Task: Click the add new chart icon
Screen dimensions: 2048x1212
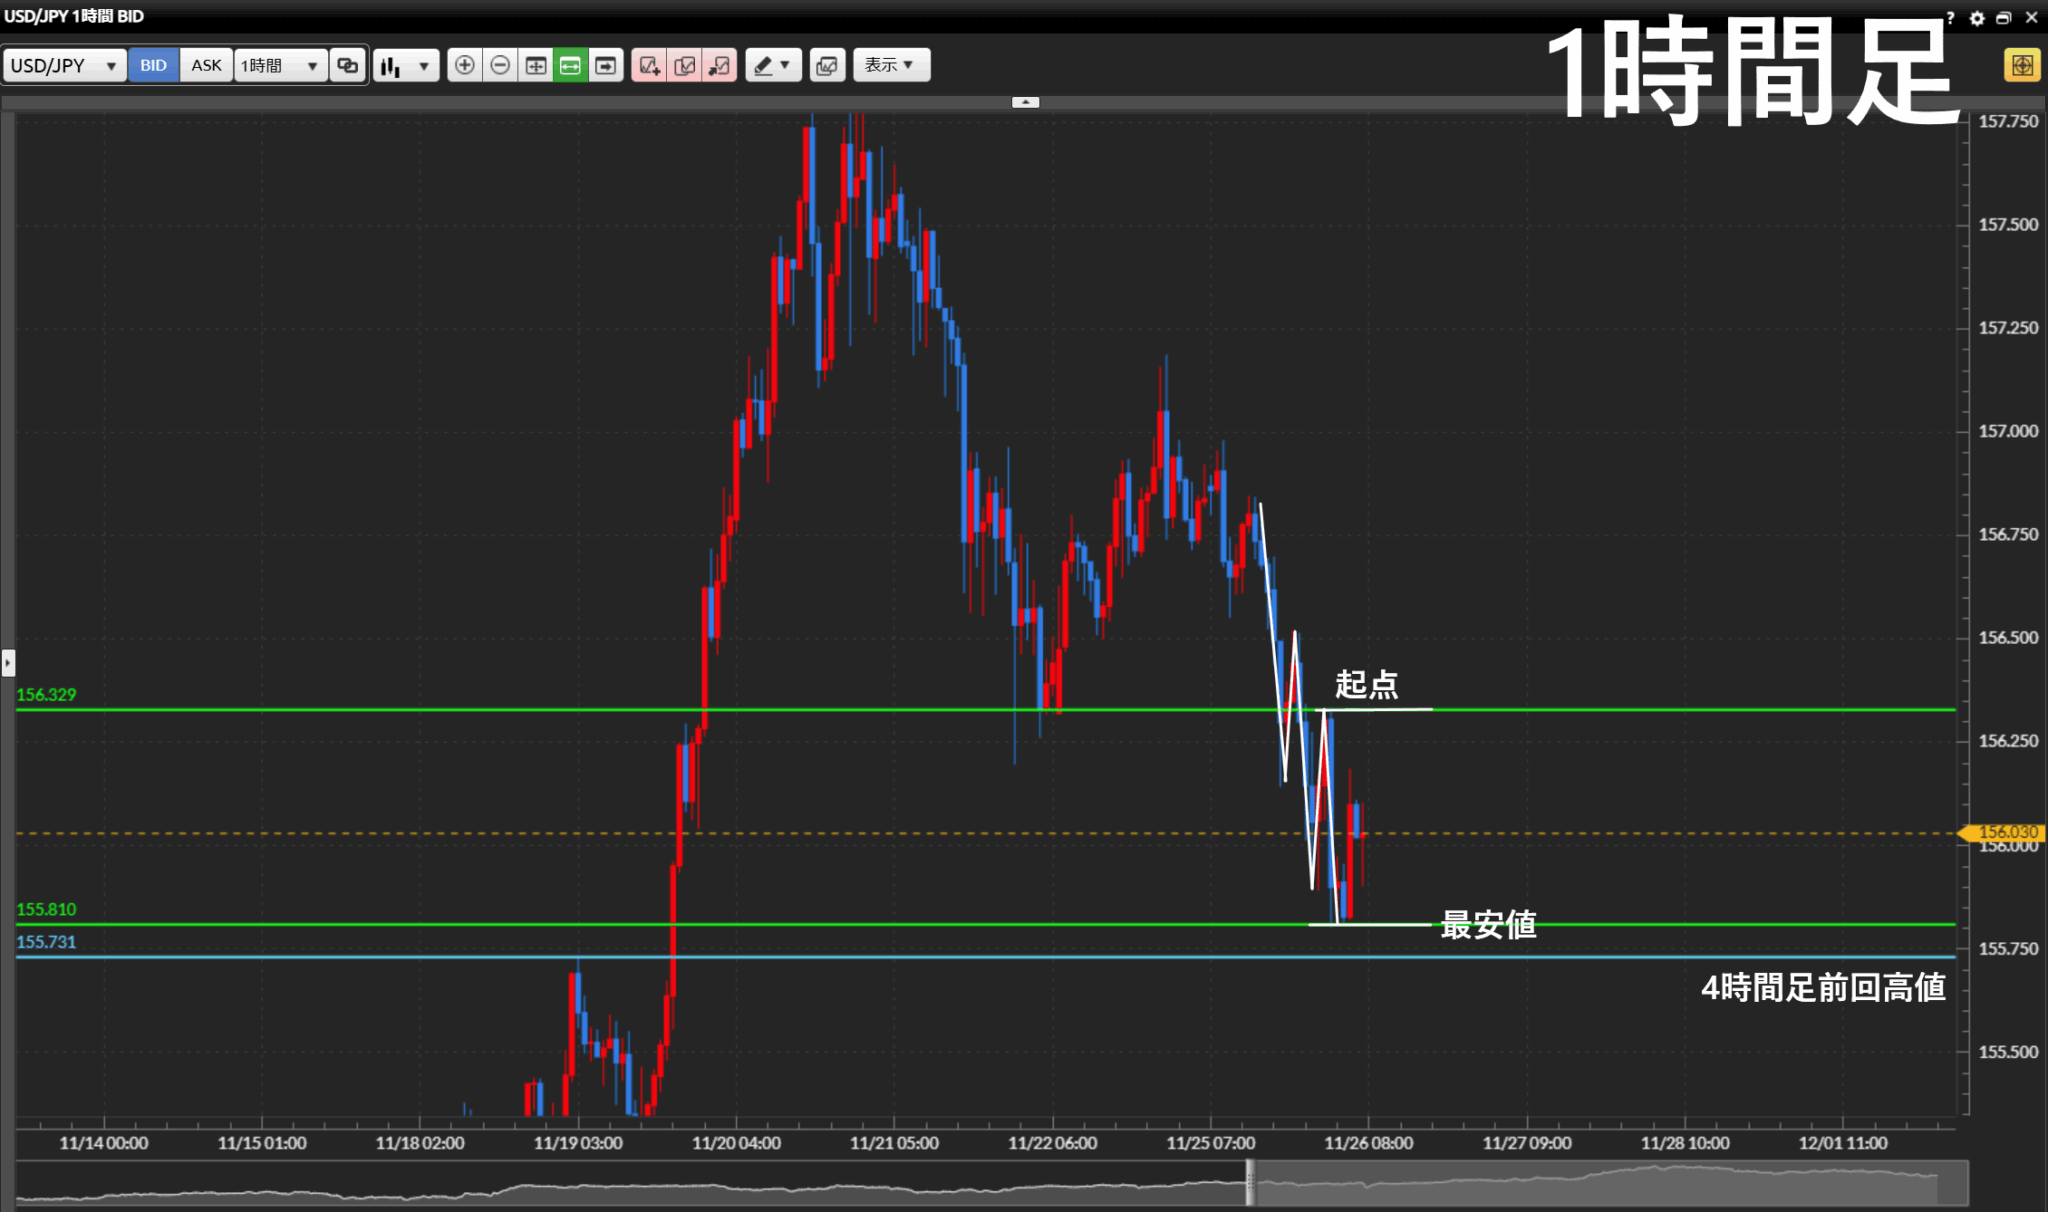Action: tap(649, 66)
